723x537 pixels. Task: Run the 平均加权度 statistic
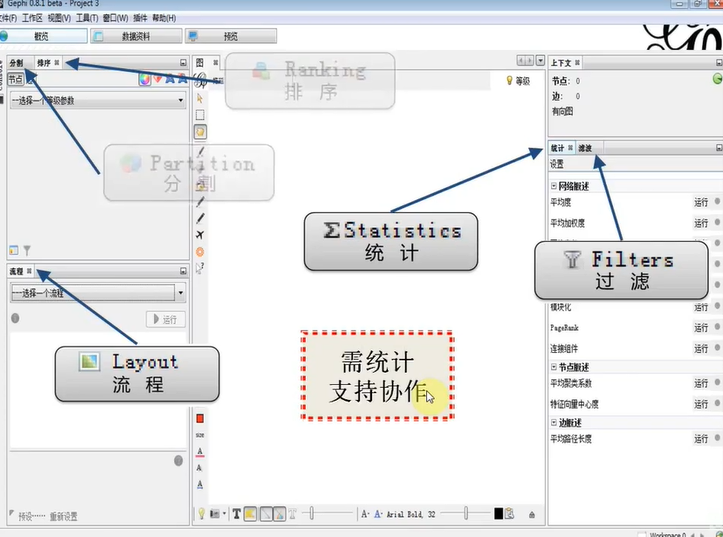tap(701, 223)
